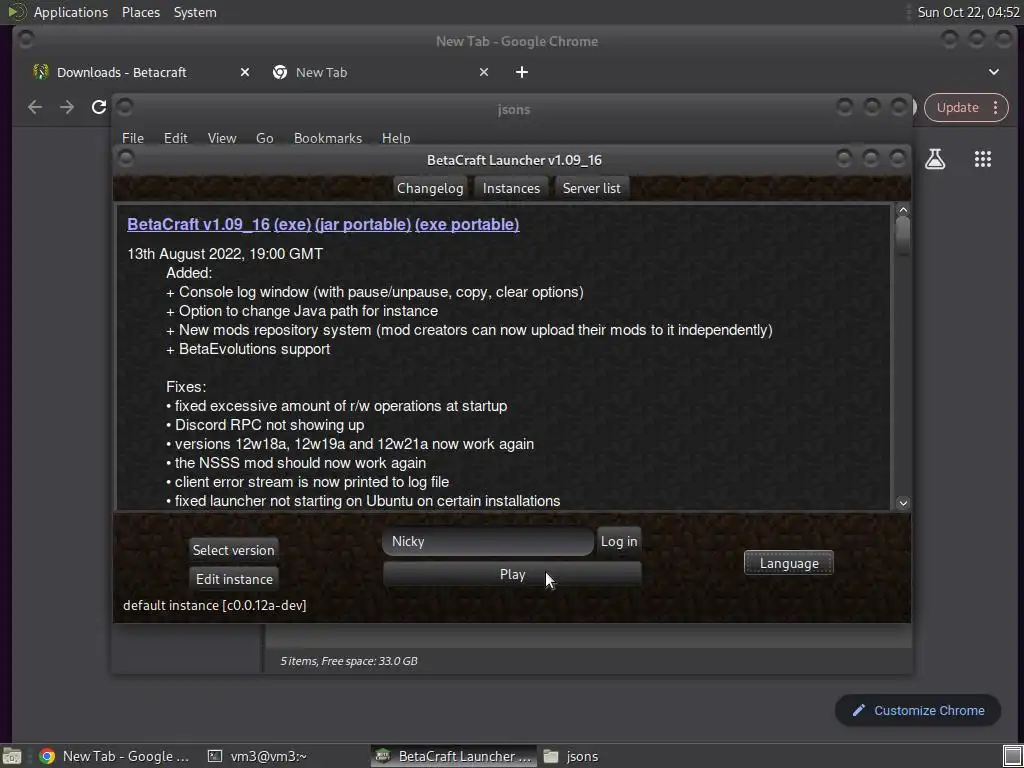The height and width of the screenshot is (768, 1024).
Task: Click the clock showing Sun Oct 22
Action: coord(968,12)
